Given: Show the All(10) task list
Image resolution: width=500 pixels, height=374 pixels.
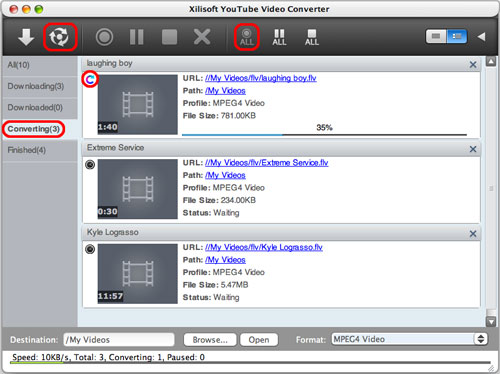Looking at the screenshot, I should pyautogui.click(x=40, y=65).
